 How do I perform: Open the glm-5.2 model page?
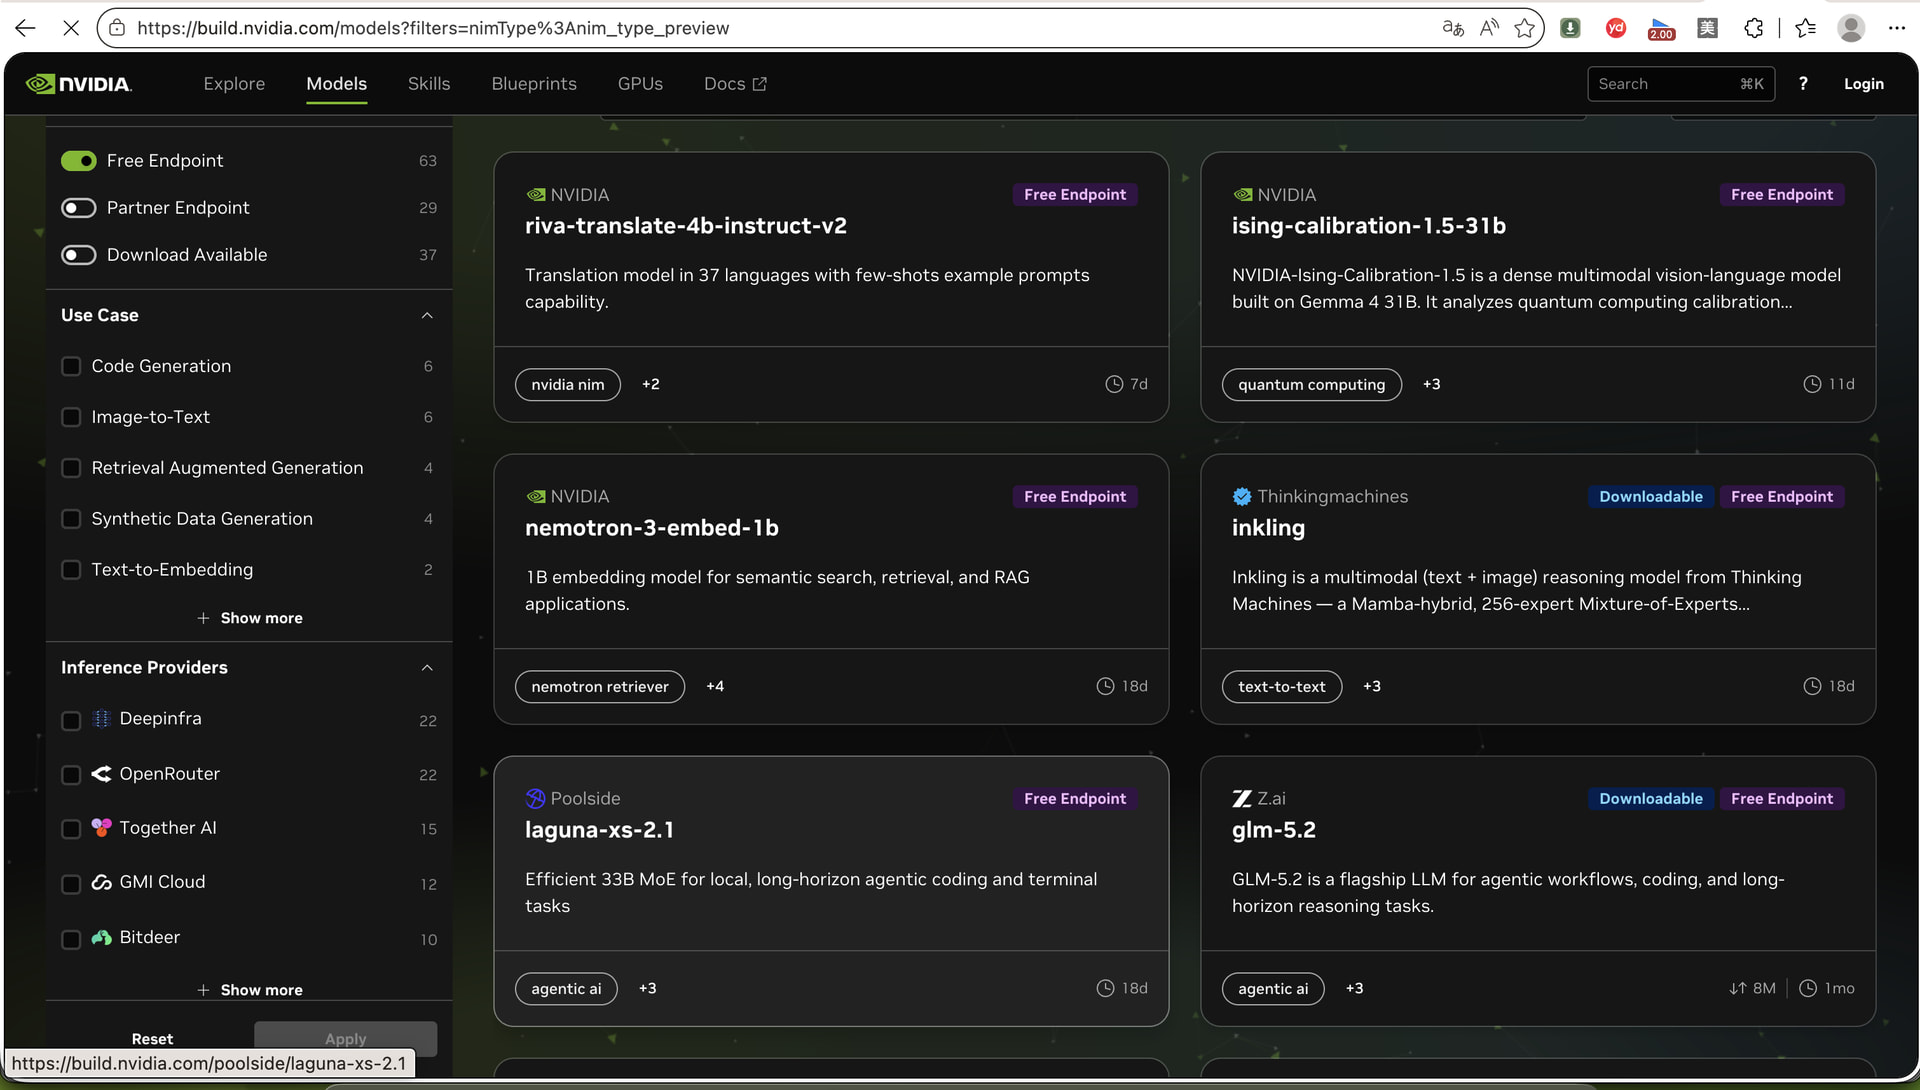[1274, 830]
